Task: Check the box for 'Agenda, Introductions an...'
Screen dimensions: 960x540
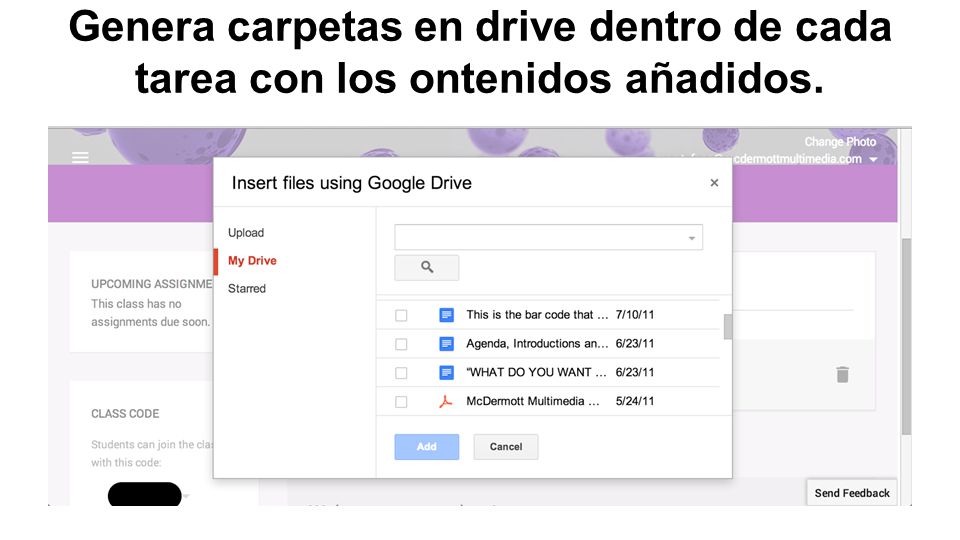Action: pos(401,344)
